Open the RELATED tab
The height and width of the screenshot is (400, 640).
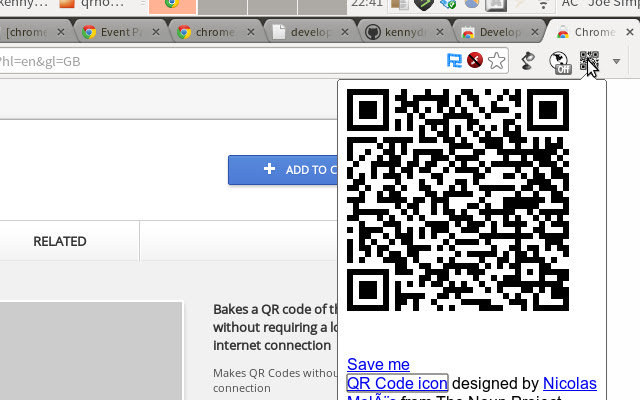(x=60, y=241)
